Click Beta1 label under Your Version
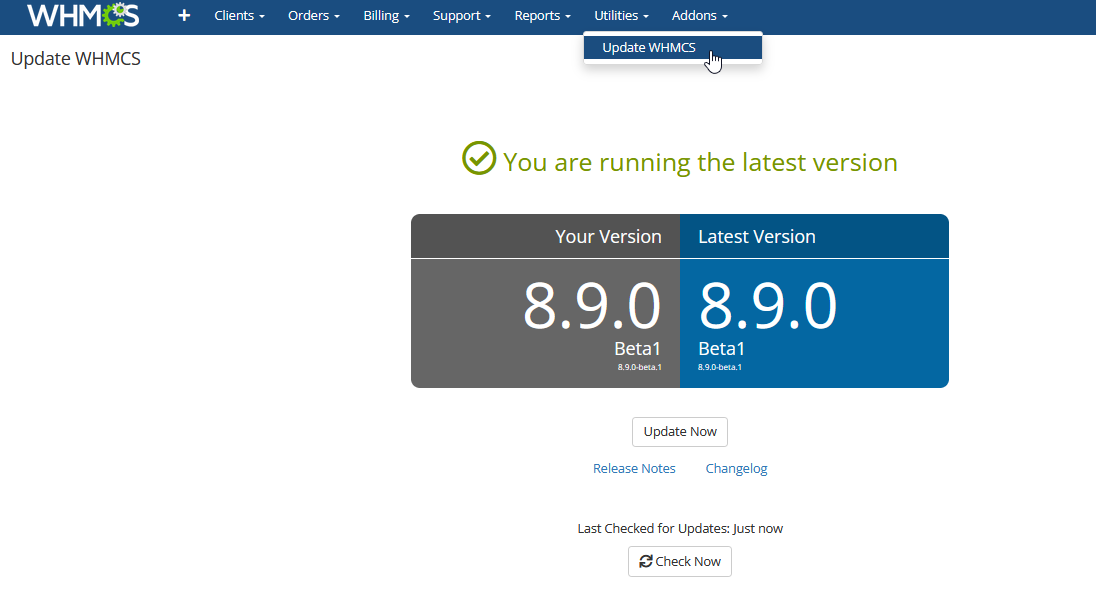This screenshot has height=612, width=1096. (x=637, y=349)
